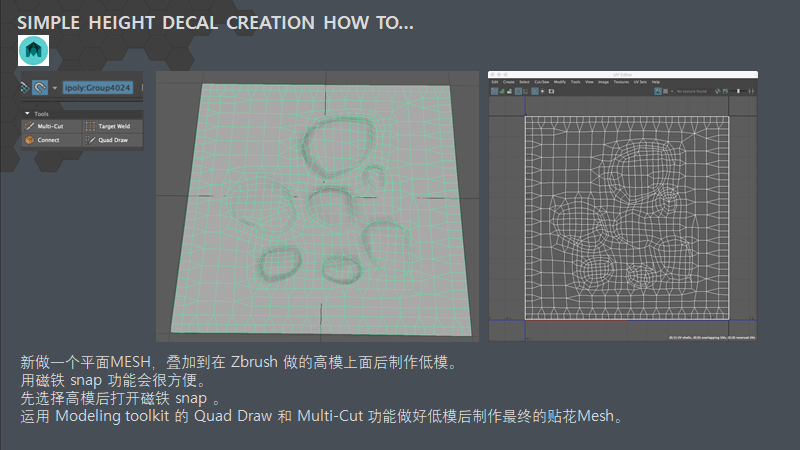Viewport: 800px width, 450px height.
Task: Click the ipoly:Group4024 live surface field
Action: pos(100,87)
